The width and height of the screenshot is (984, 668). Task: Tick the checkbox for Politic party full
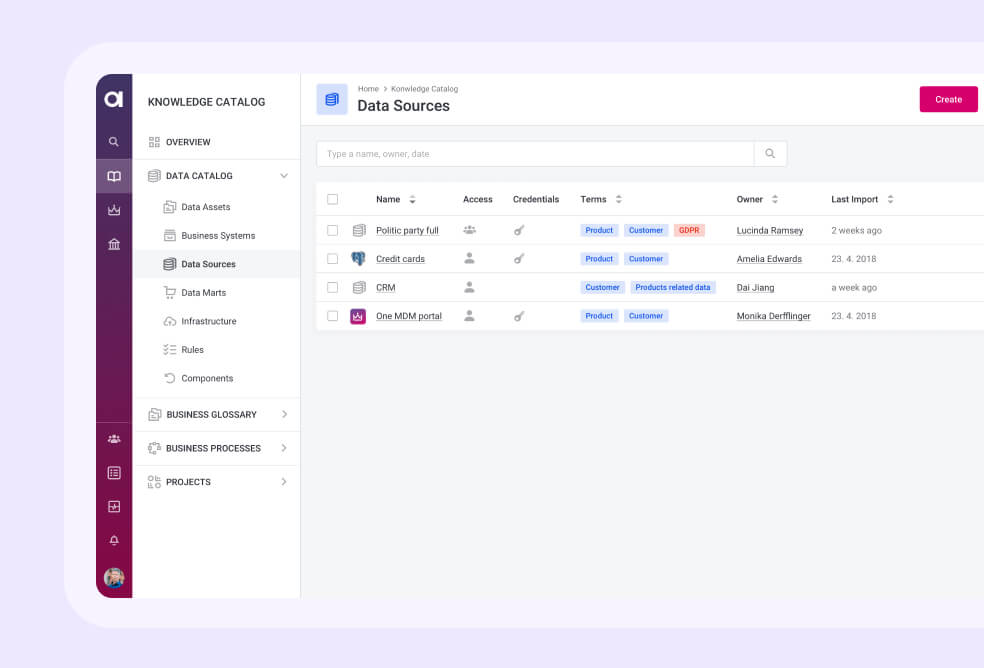click(333, 230)
